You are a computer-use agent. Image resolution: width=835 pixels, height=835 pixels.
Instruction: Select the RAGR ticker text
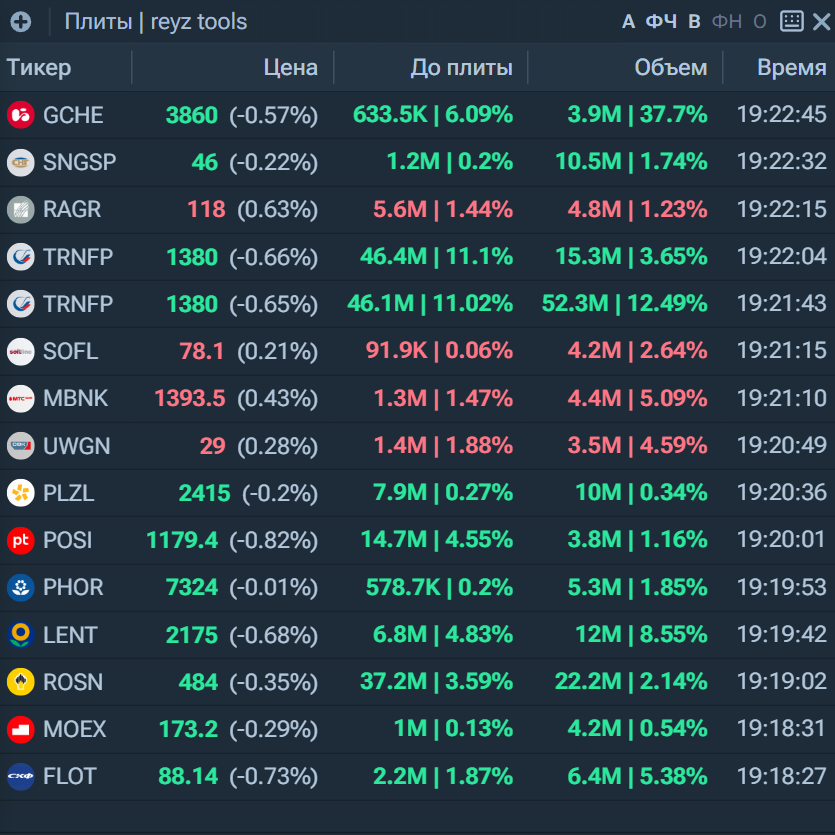(x=72, y=209)
